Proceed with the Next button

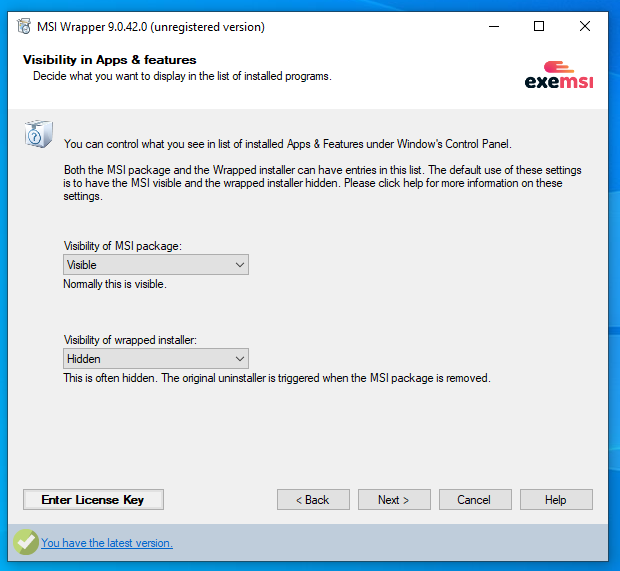(394, 500)
